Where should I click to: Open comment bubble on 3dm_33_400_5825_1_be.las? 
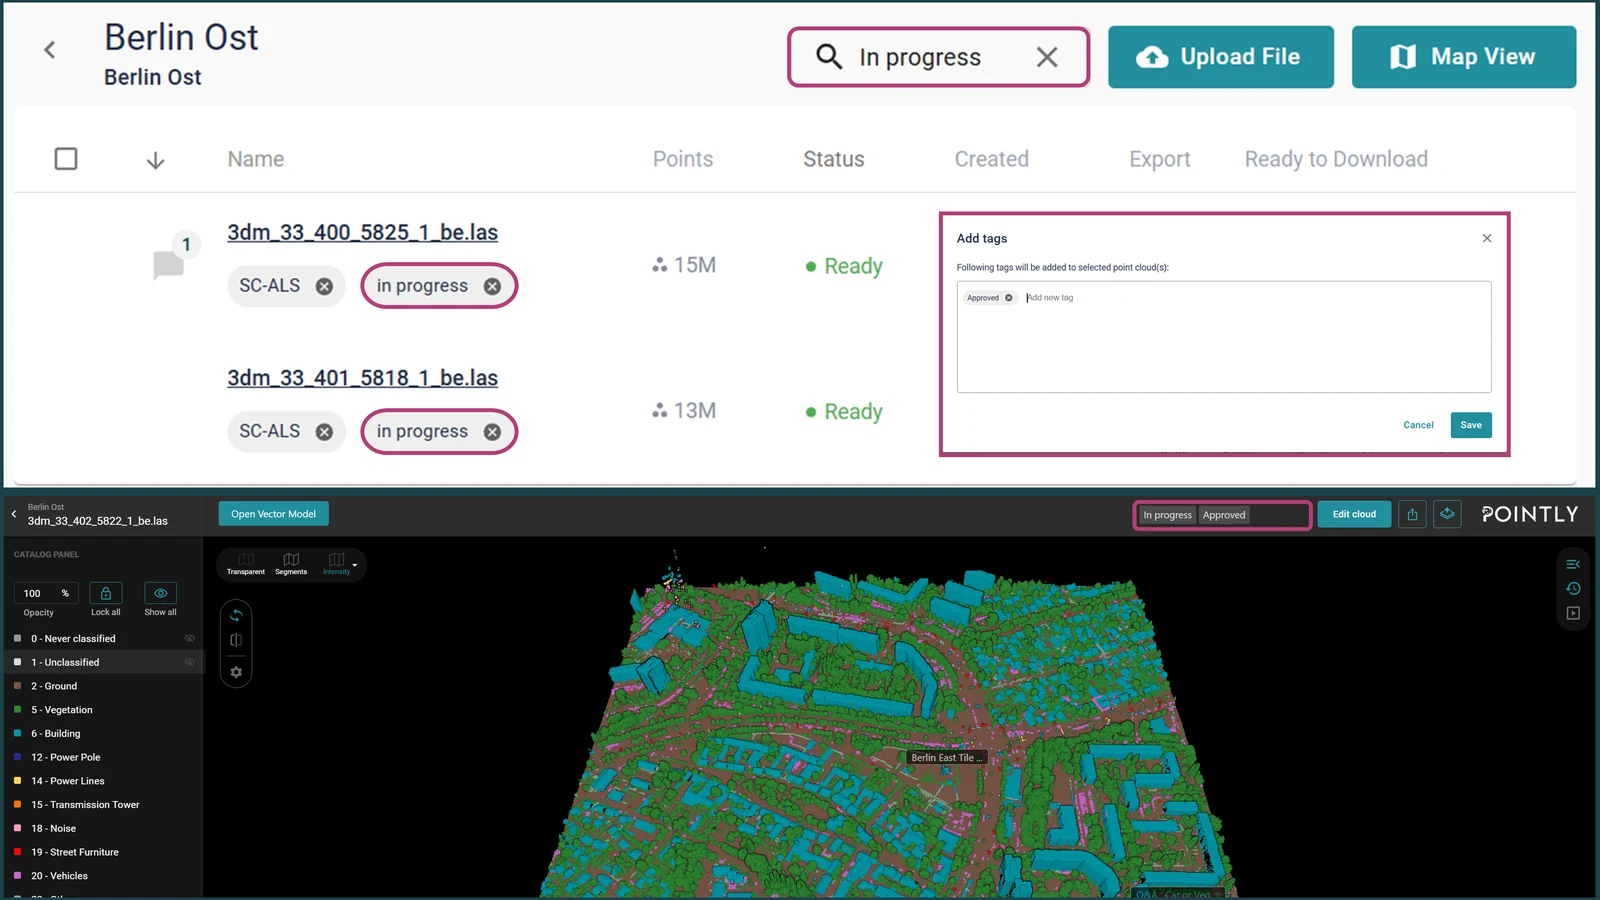(168, 264)
